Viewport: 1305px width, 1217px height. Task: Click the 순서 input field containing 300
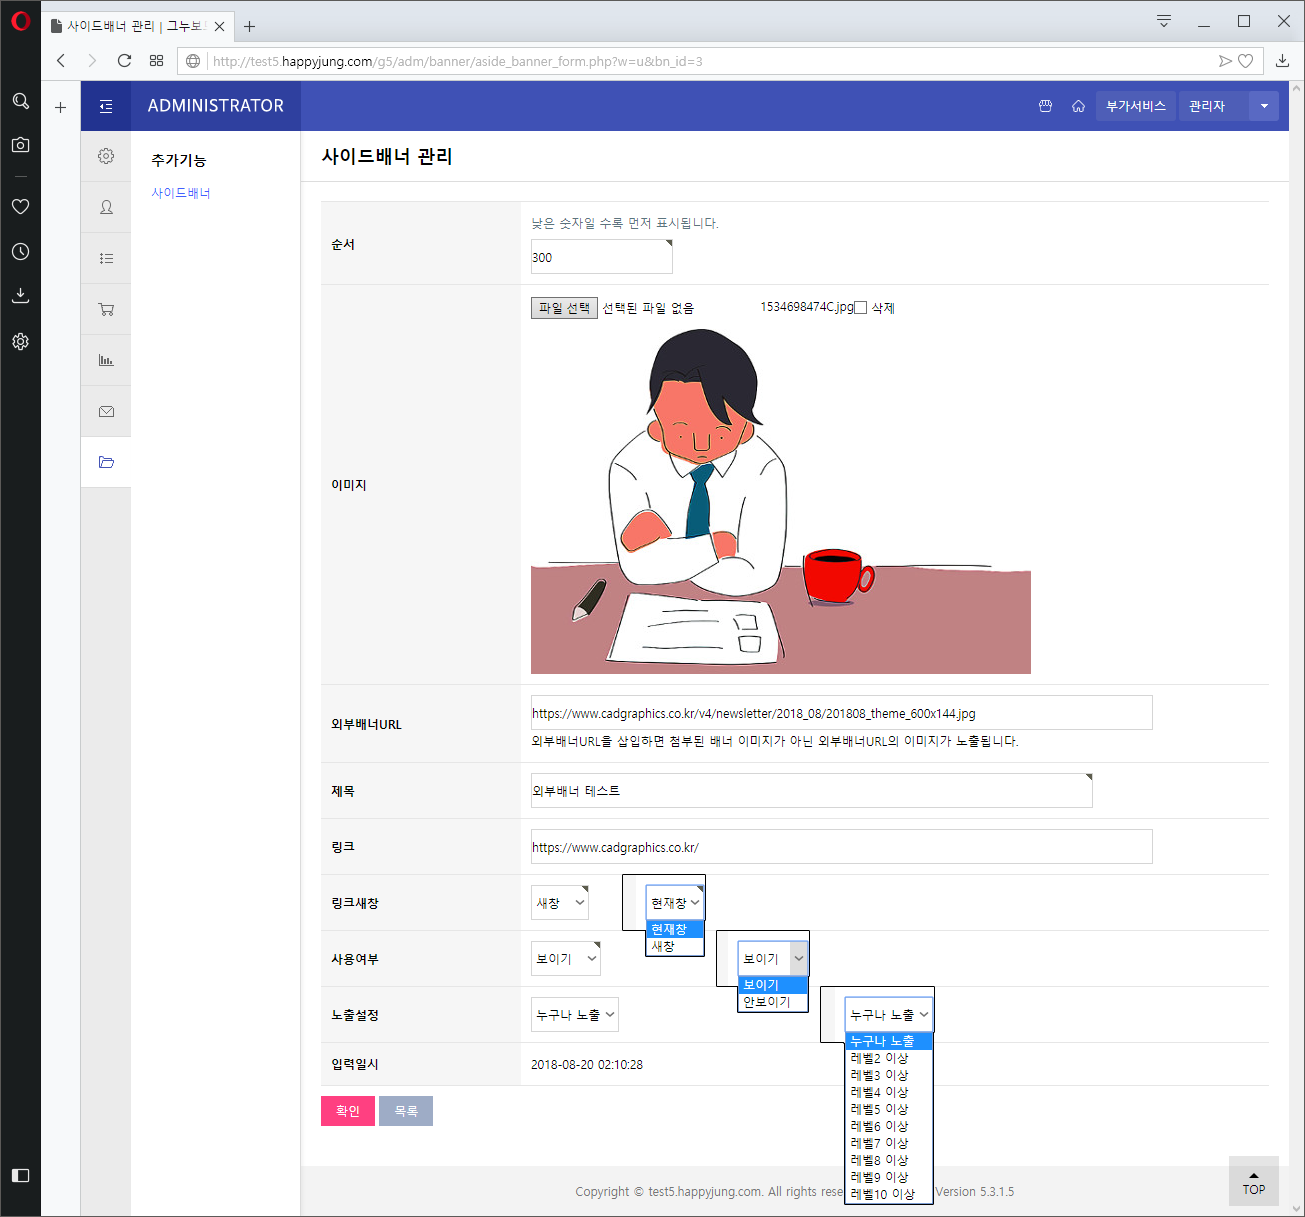(601, 257)
